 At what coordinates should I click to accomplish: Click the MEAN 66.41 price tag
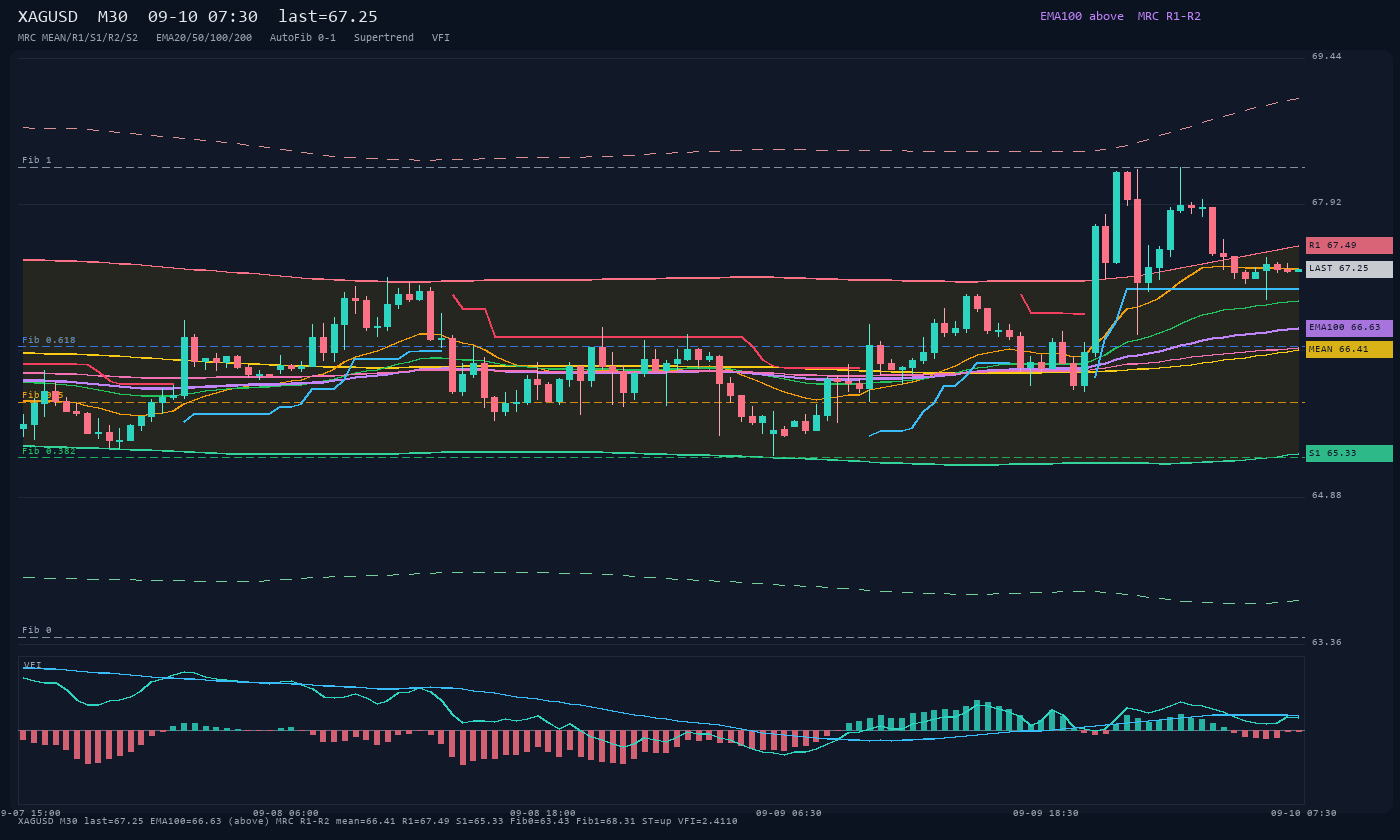click(x=1349, y=349)
